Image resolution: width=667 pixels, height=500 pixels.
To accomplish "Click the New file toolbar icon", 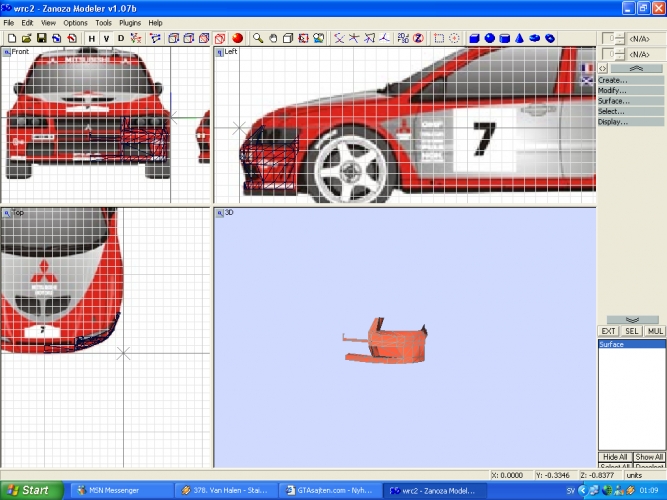I will [10, 38].
